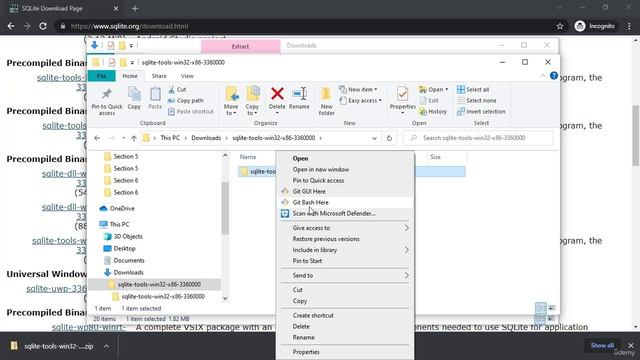Click Downloads in the breadcrumb path
Image resolution: width=640 pixels, height=360 pixels.
(206, 138)
